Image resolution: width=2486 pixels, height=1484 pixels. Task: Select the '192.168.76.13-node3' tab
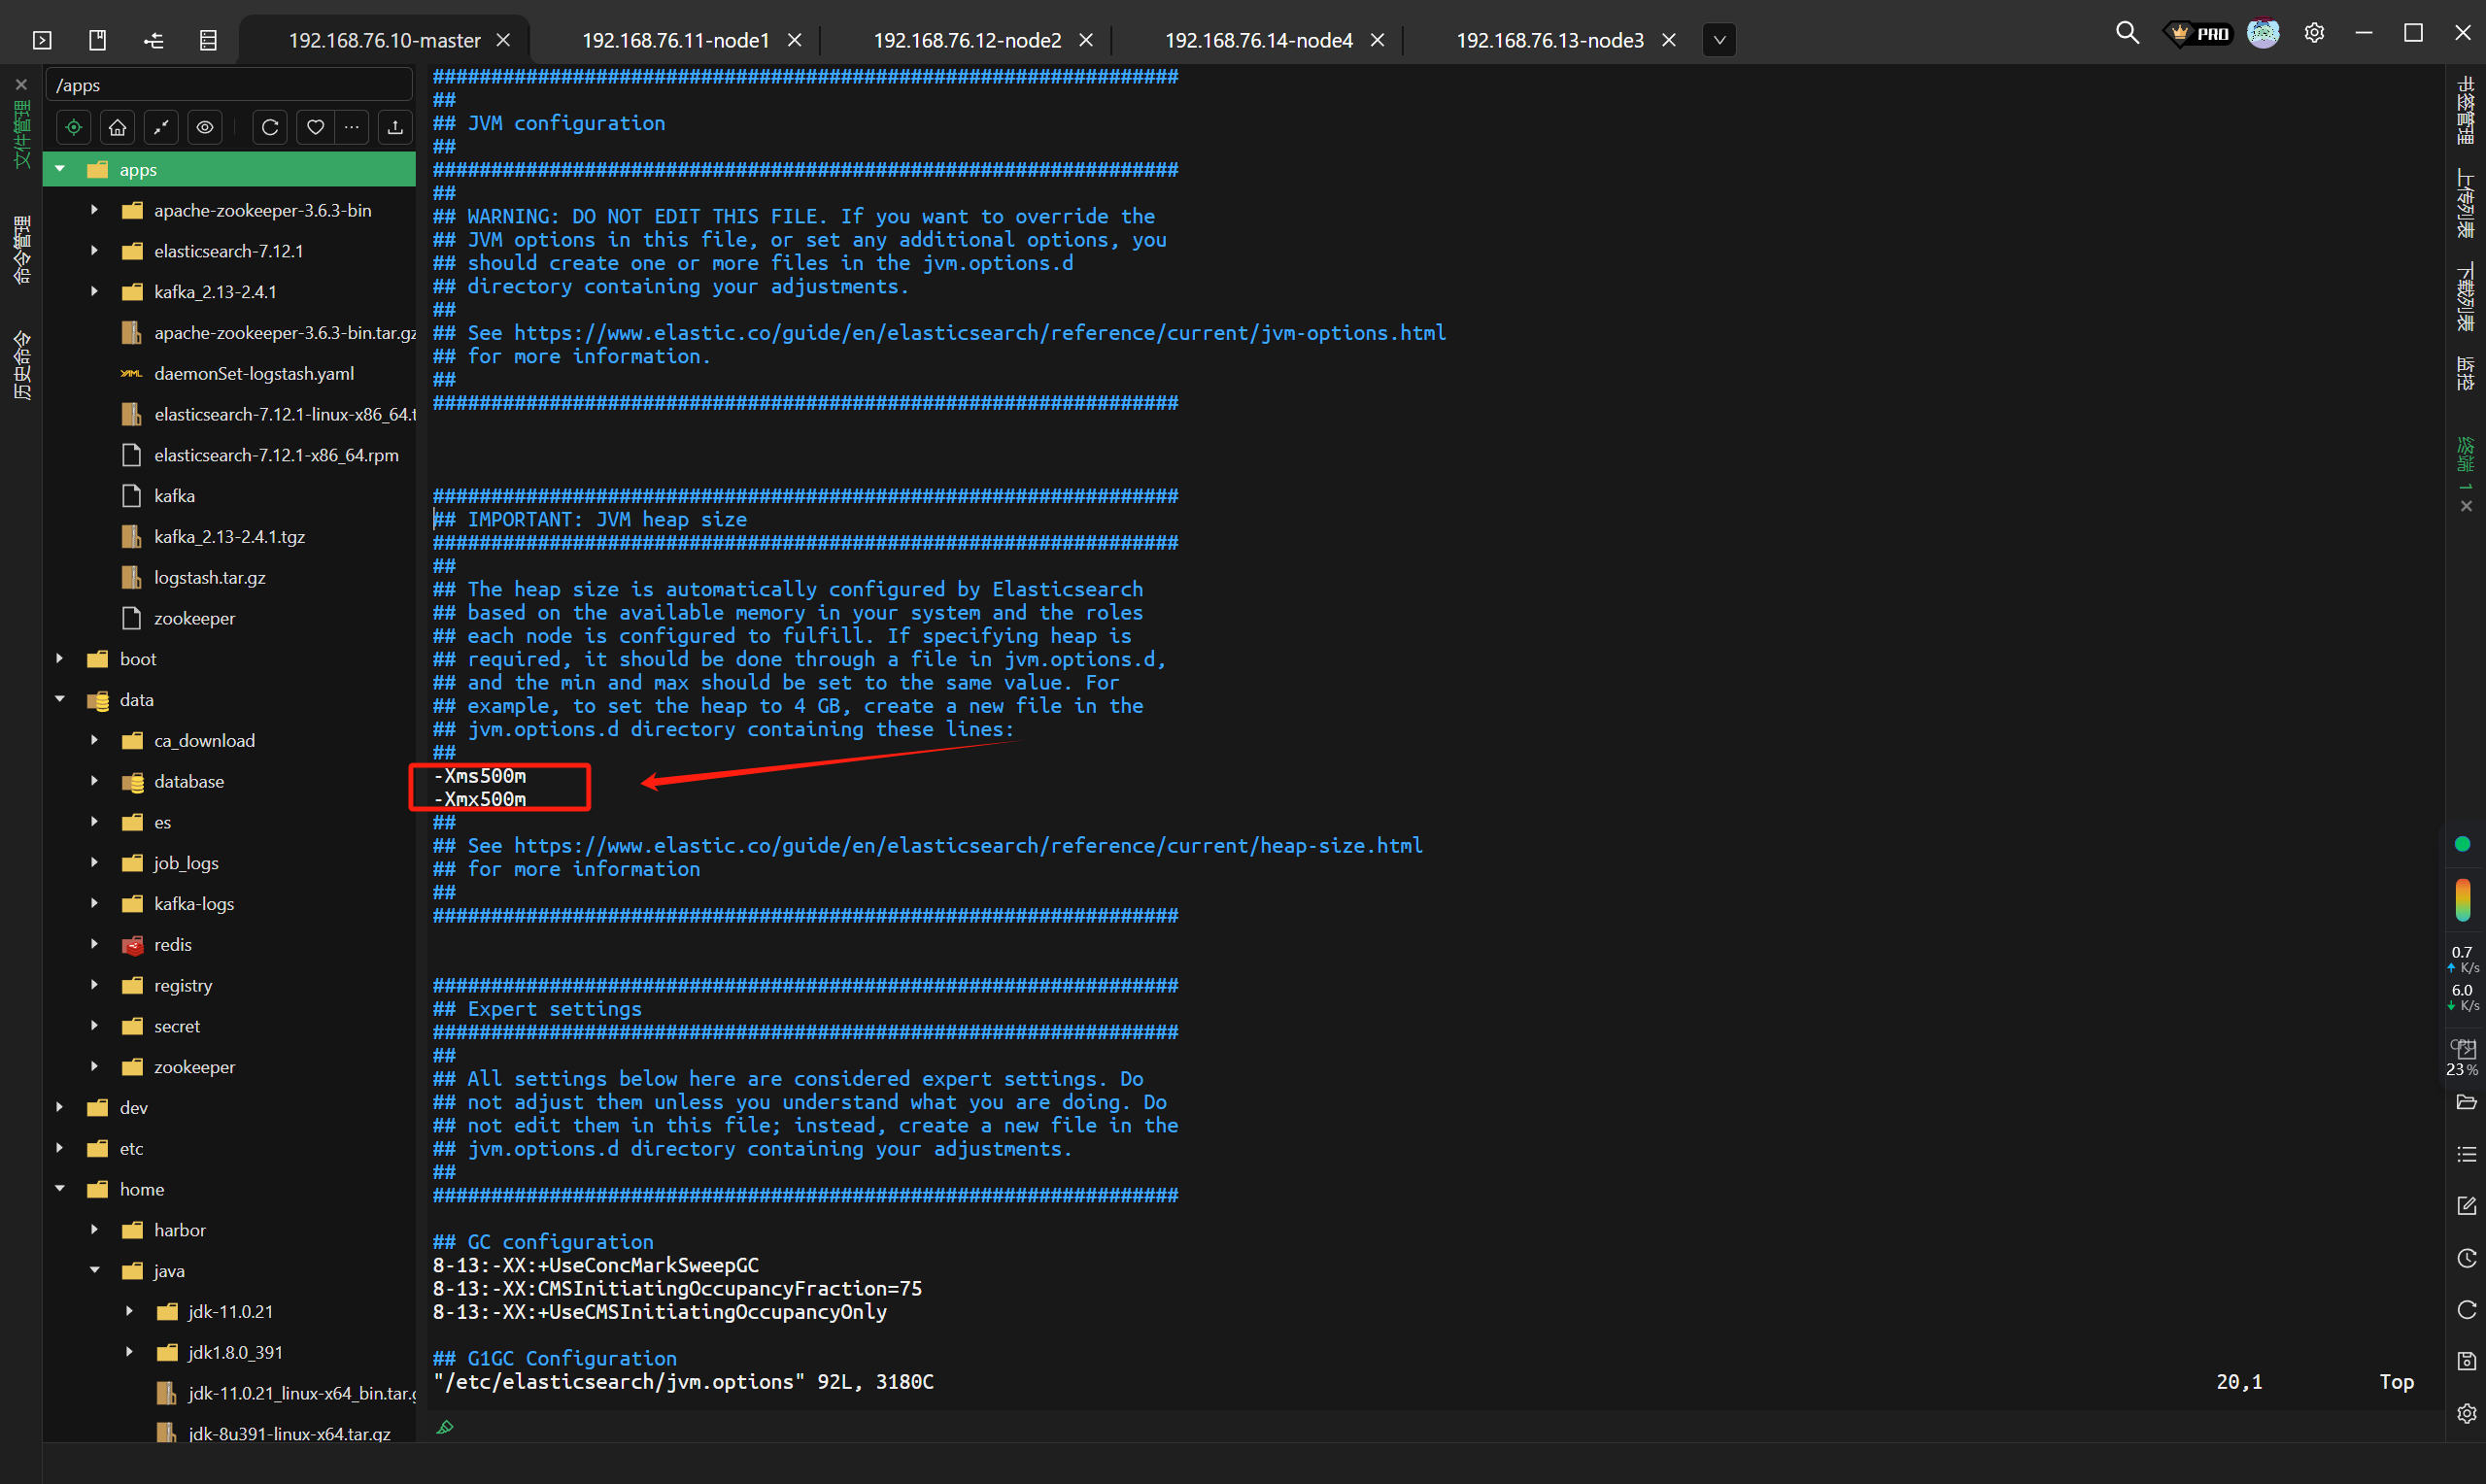1549,39
